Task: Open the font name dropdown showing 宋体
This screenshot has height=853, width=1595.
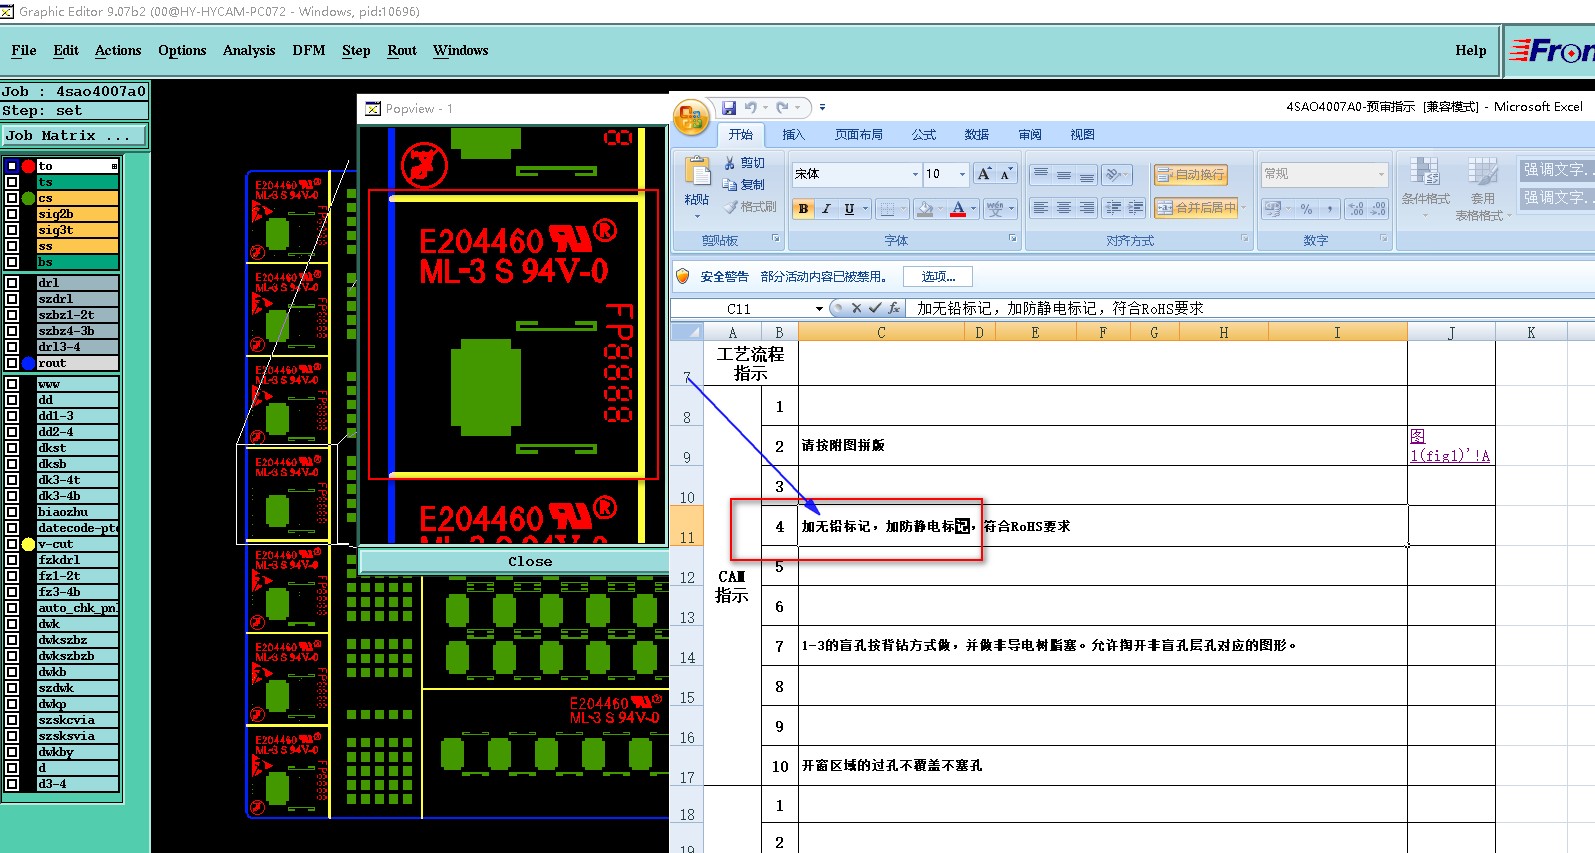Action: tap(915, 174)
